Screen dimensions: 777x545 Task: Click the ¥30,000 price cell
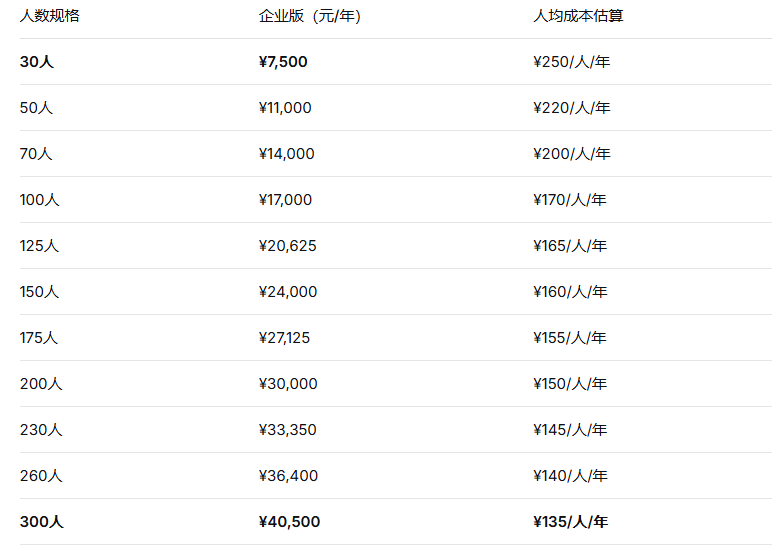[x=288, y=384]
